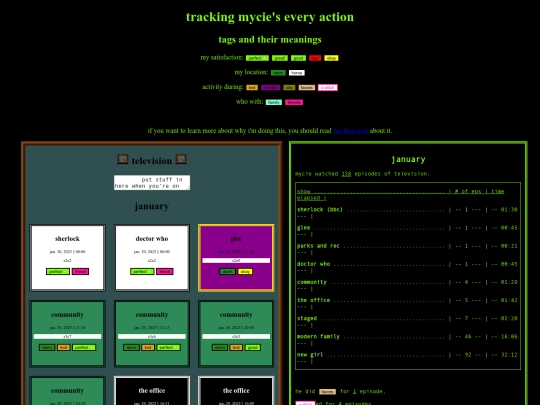540x405 pixels.
Task: Click the notes textarea under television heading
Action: [x=152, y=183]
